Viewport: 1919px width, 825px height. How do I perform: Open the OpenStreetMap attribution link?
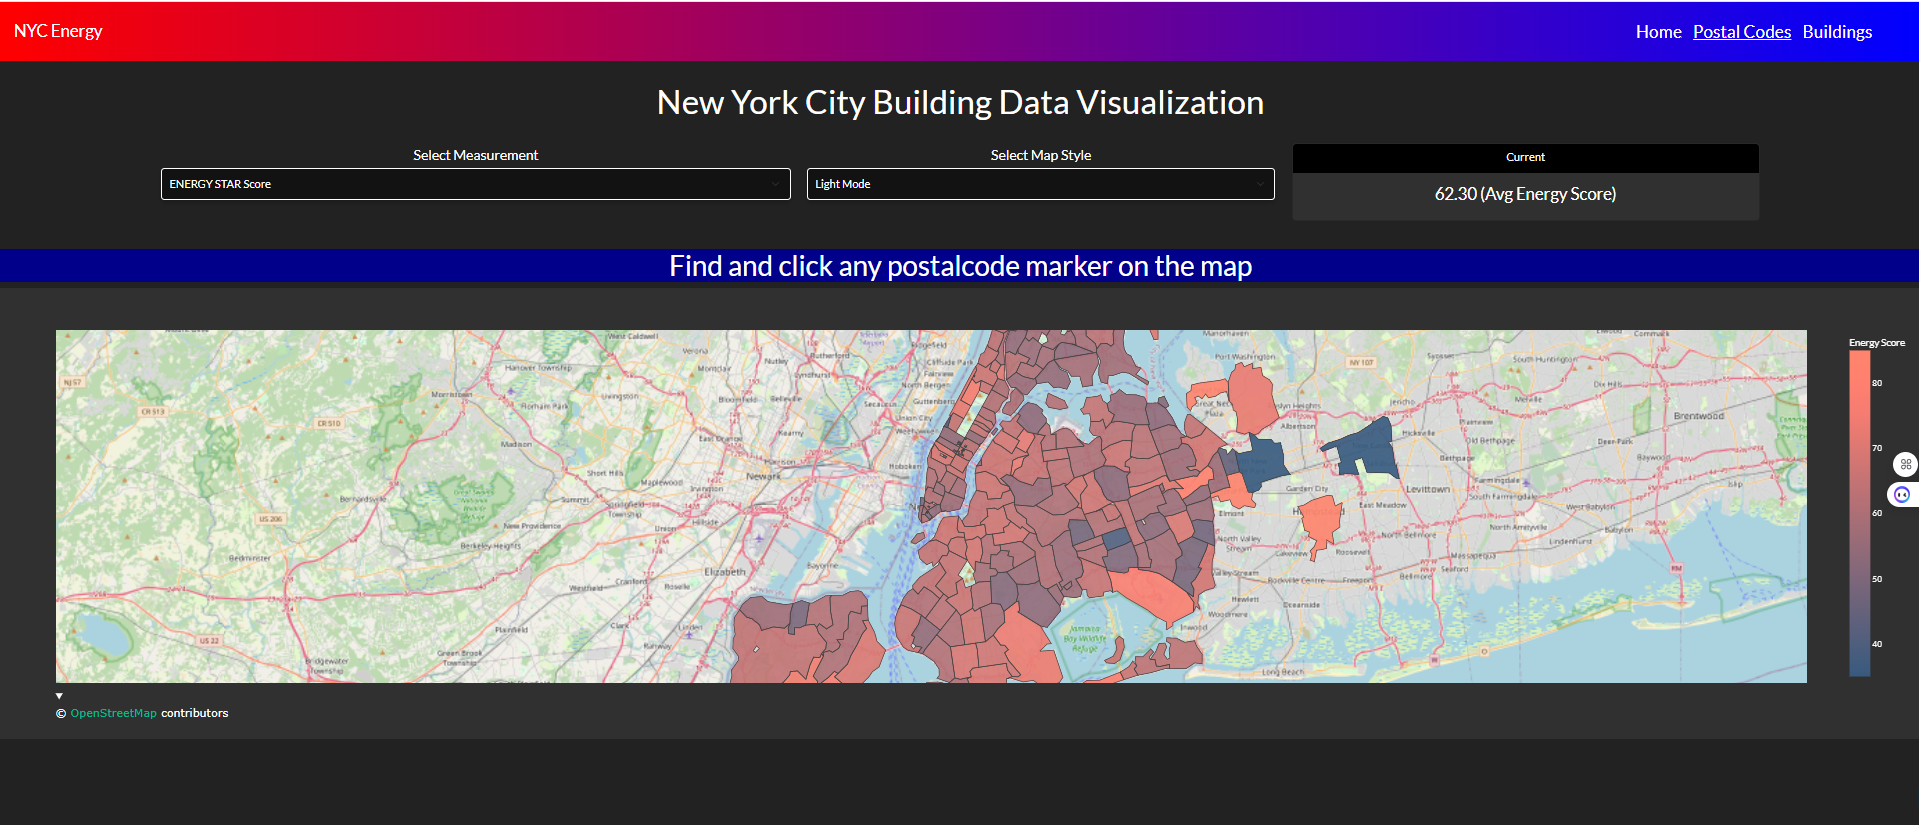(113, 713)
